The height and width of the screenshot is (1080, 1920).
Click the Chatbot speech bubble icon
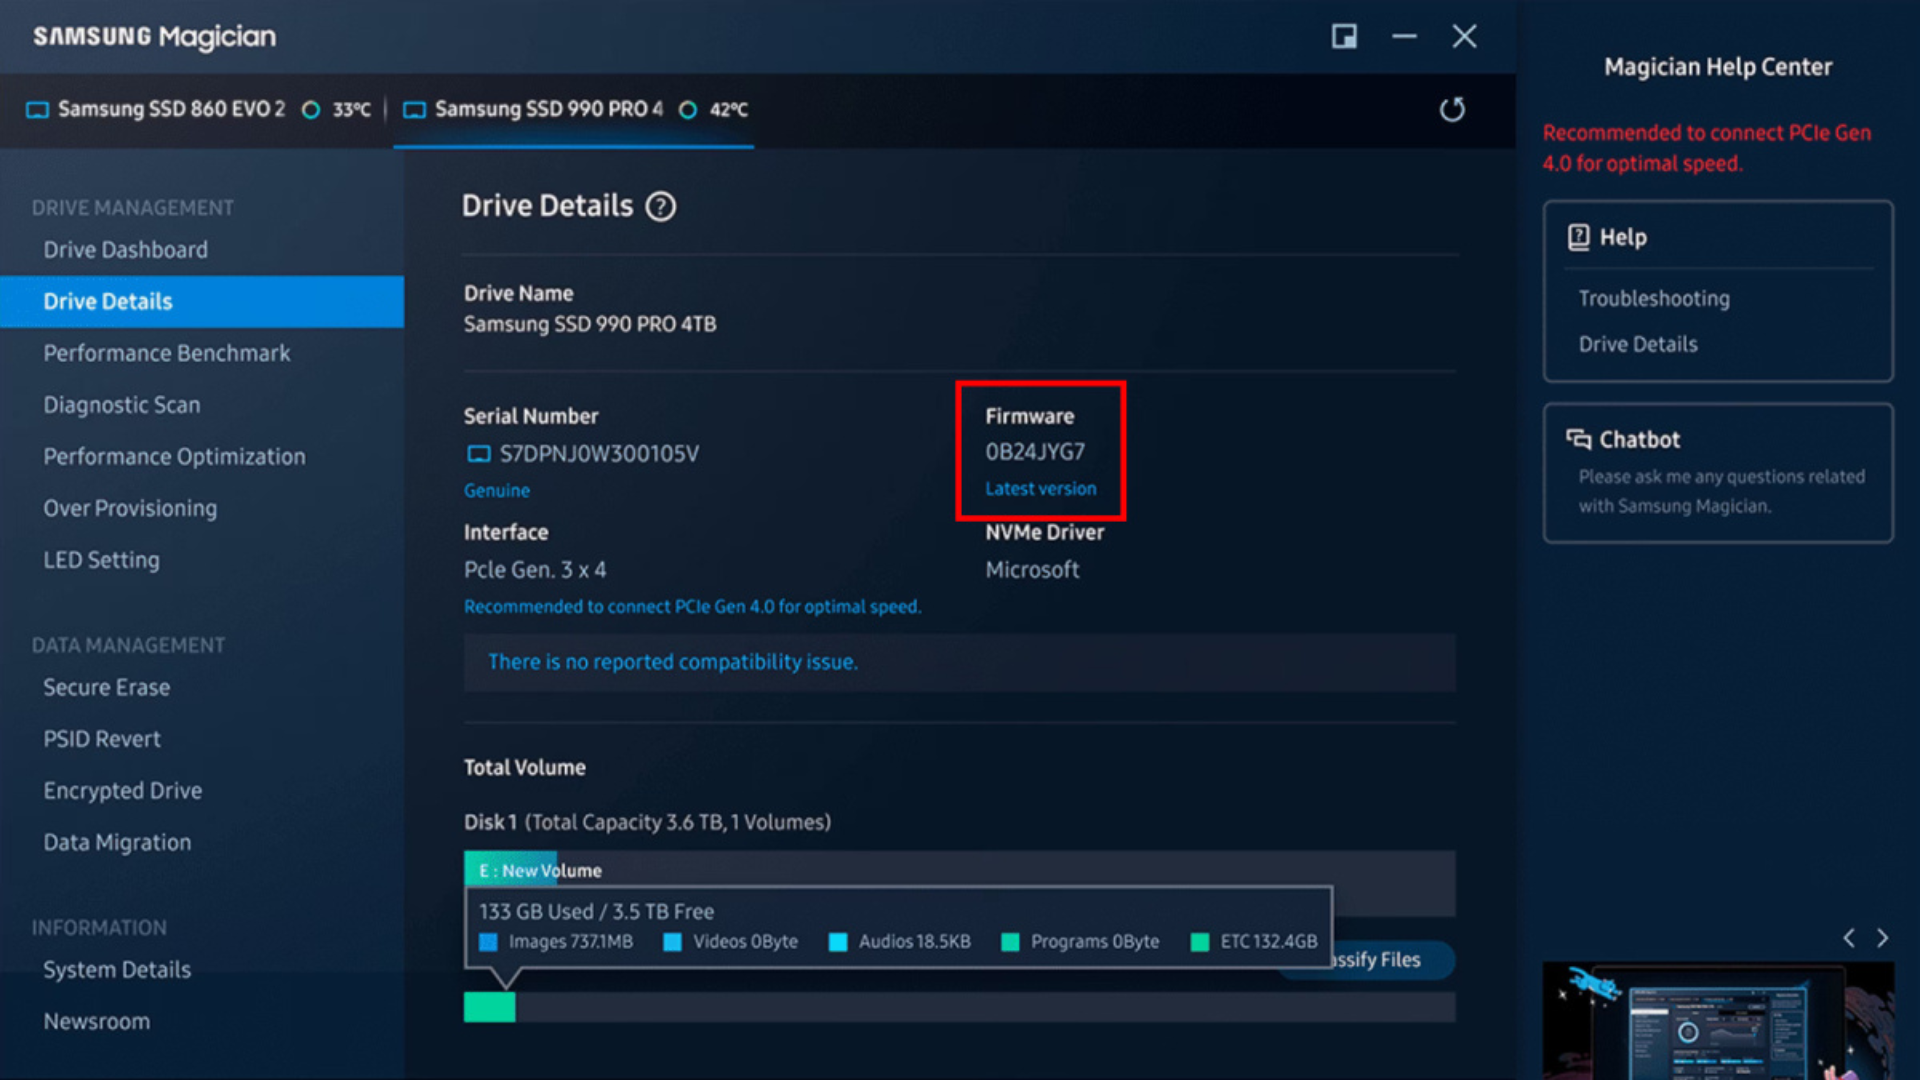coord(1578,439)
